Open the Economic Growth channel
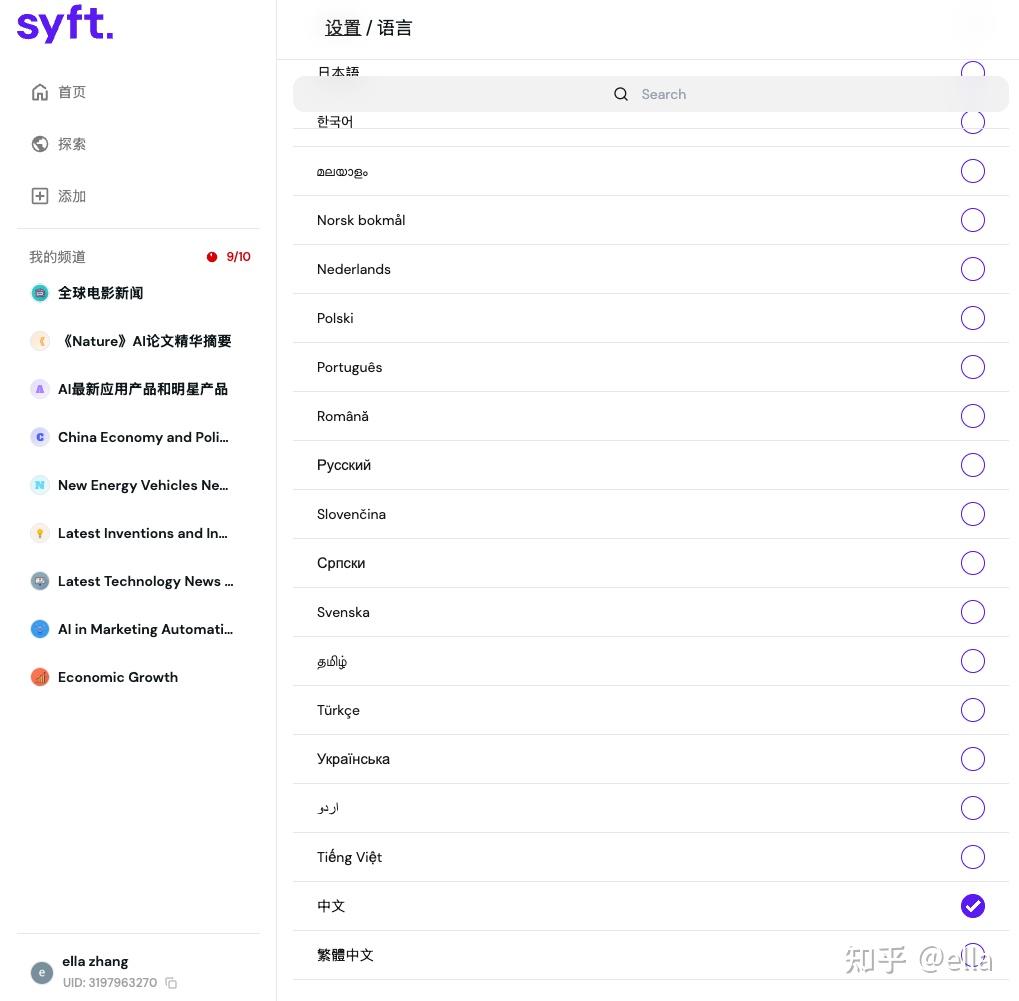The width and height of the screenshot is (1019, 1001). pos(117,677)
